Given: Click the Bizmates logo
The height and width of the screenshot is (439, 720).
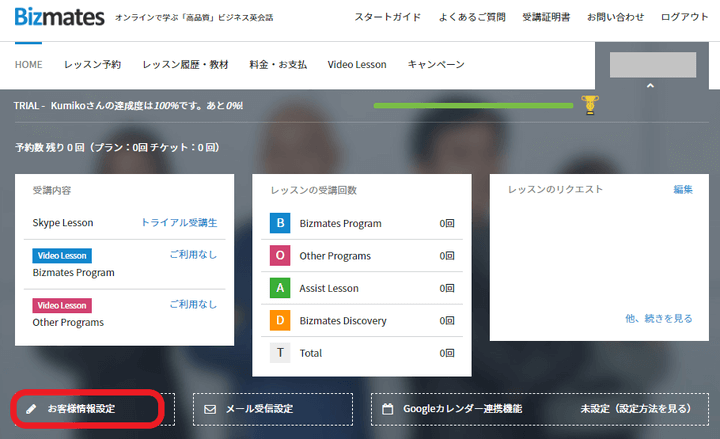Looking at the screenshot, I should coord(60,17).
